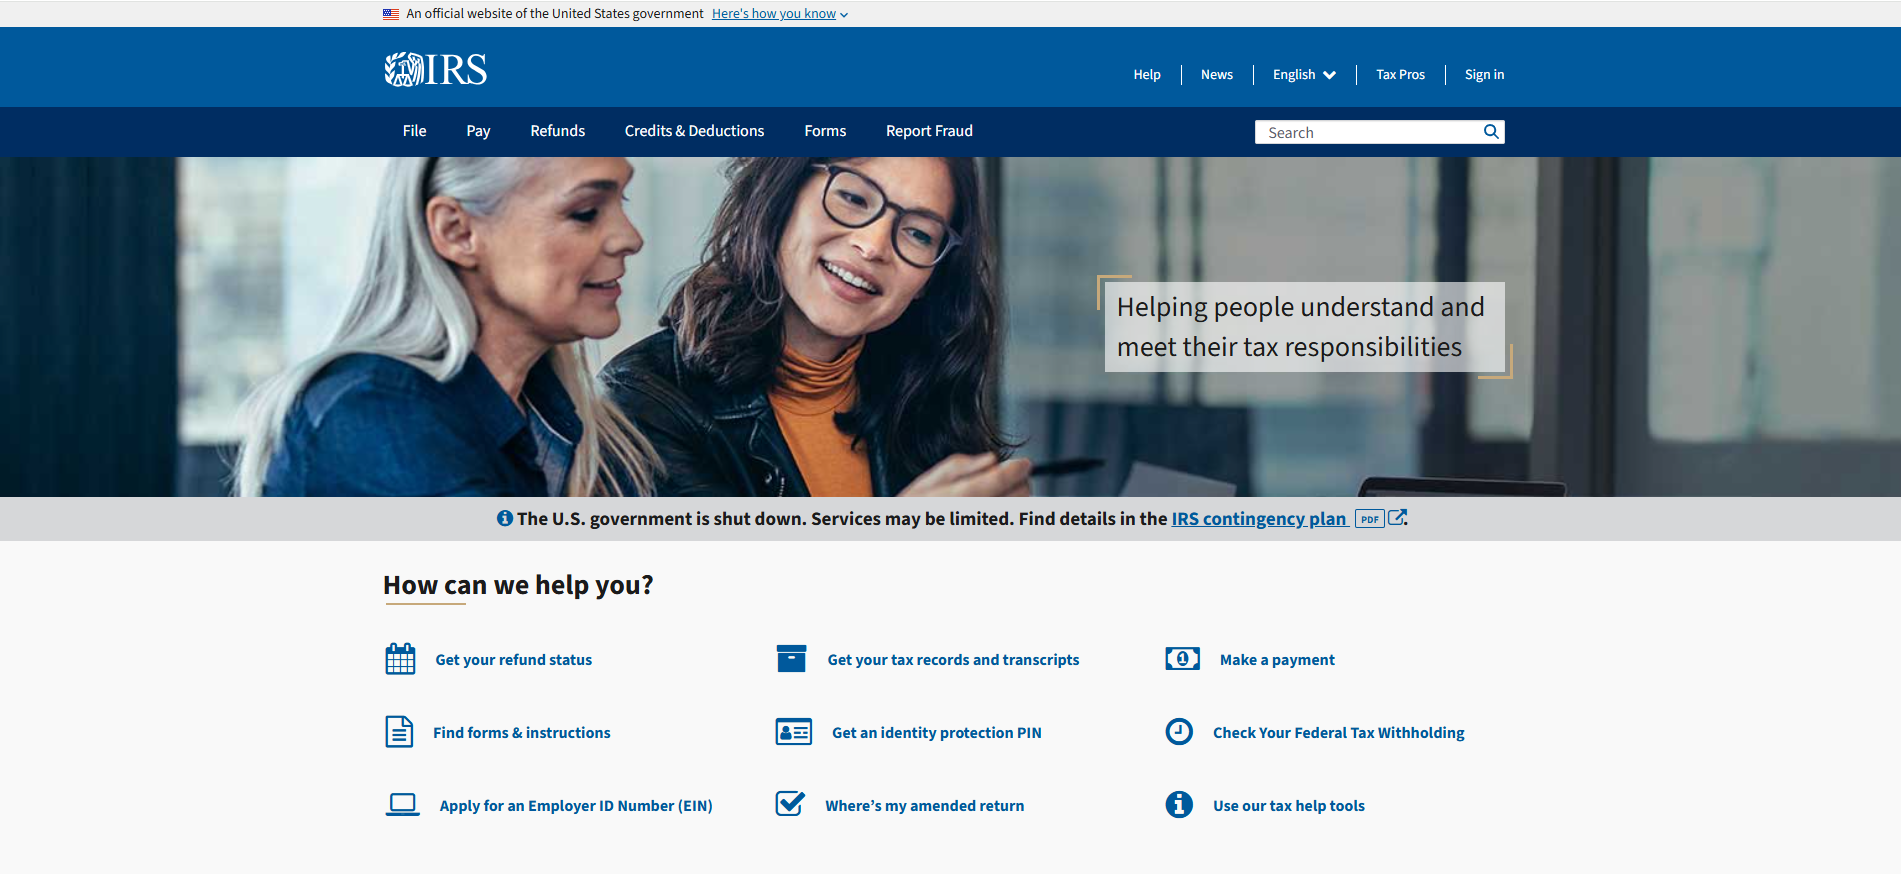
Task: Open the File menu in navigation
Action: click(x=414, y=131)
